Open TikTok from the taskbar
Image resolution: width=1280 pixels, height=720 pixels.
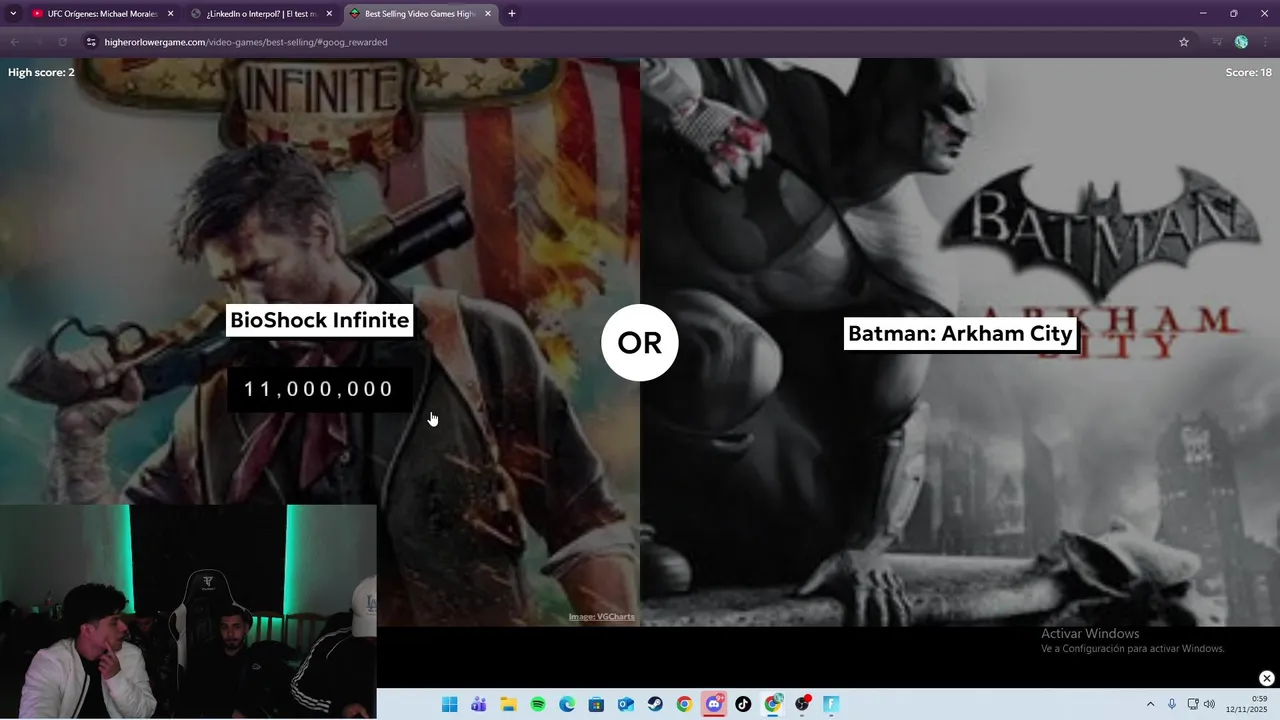(x=743, y=704)
